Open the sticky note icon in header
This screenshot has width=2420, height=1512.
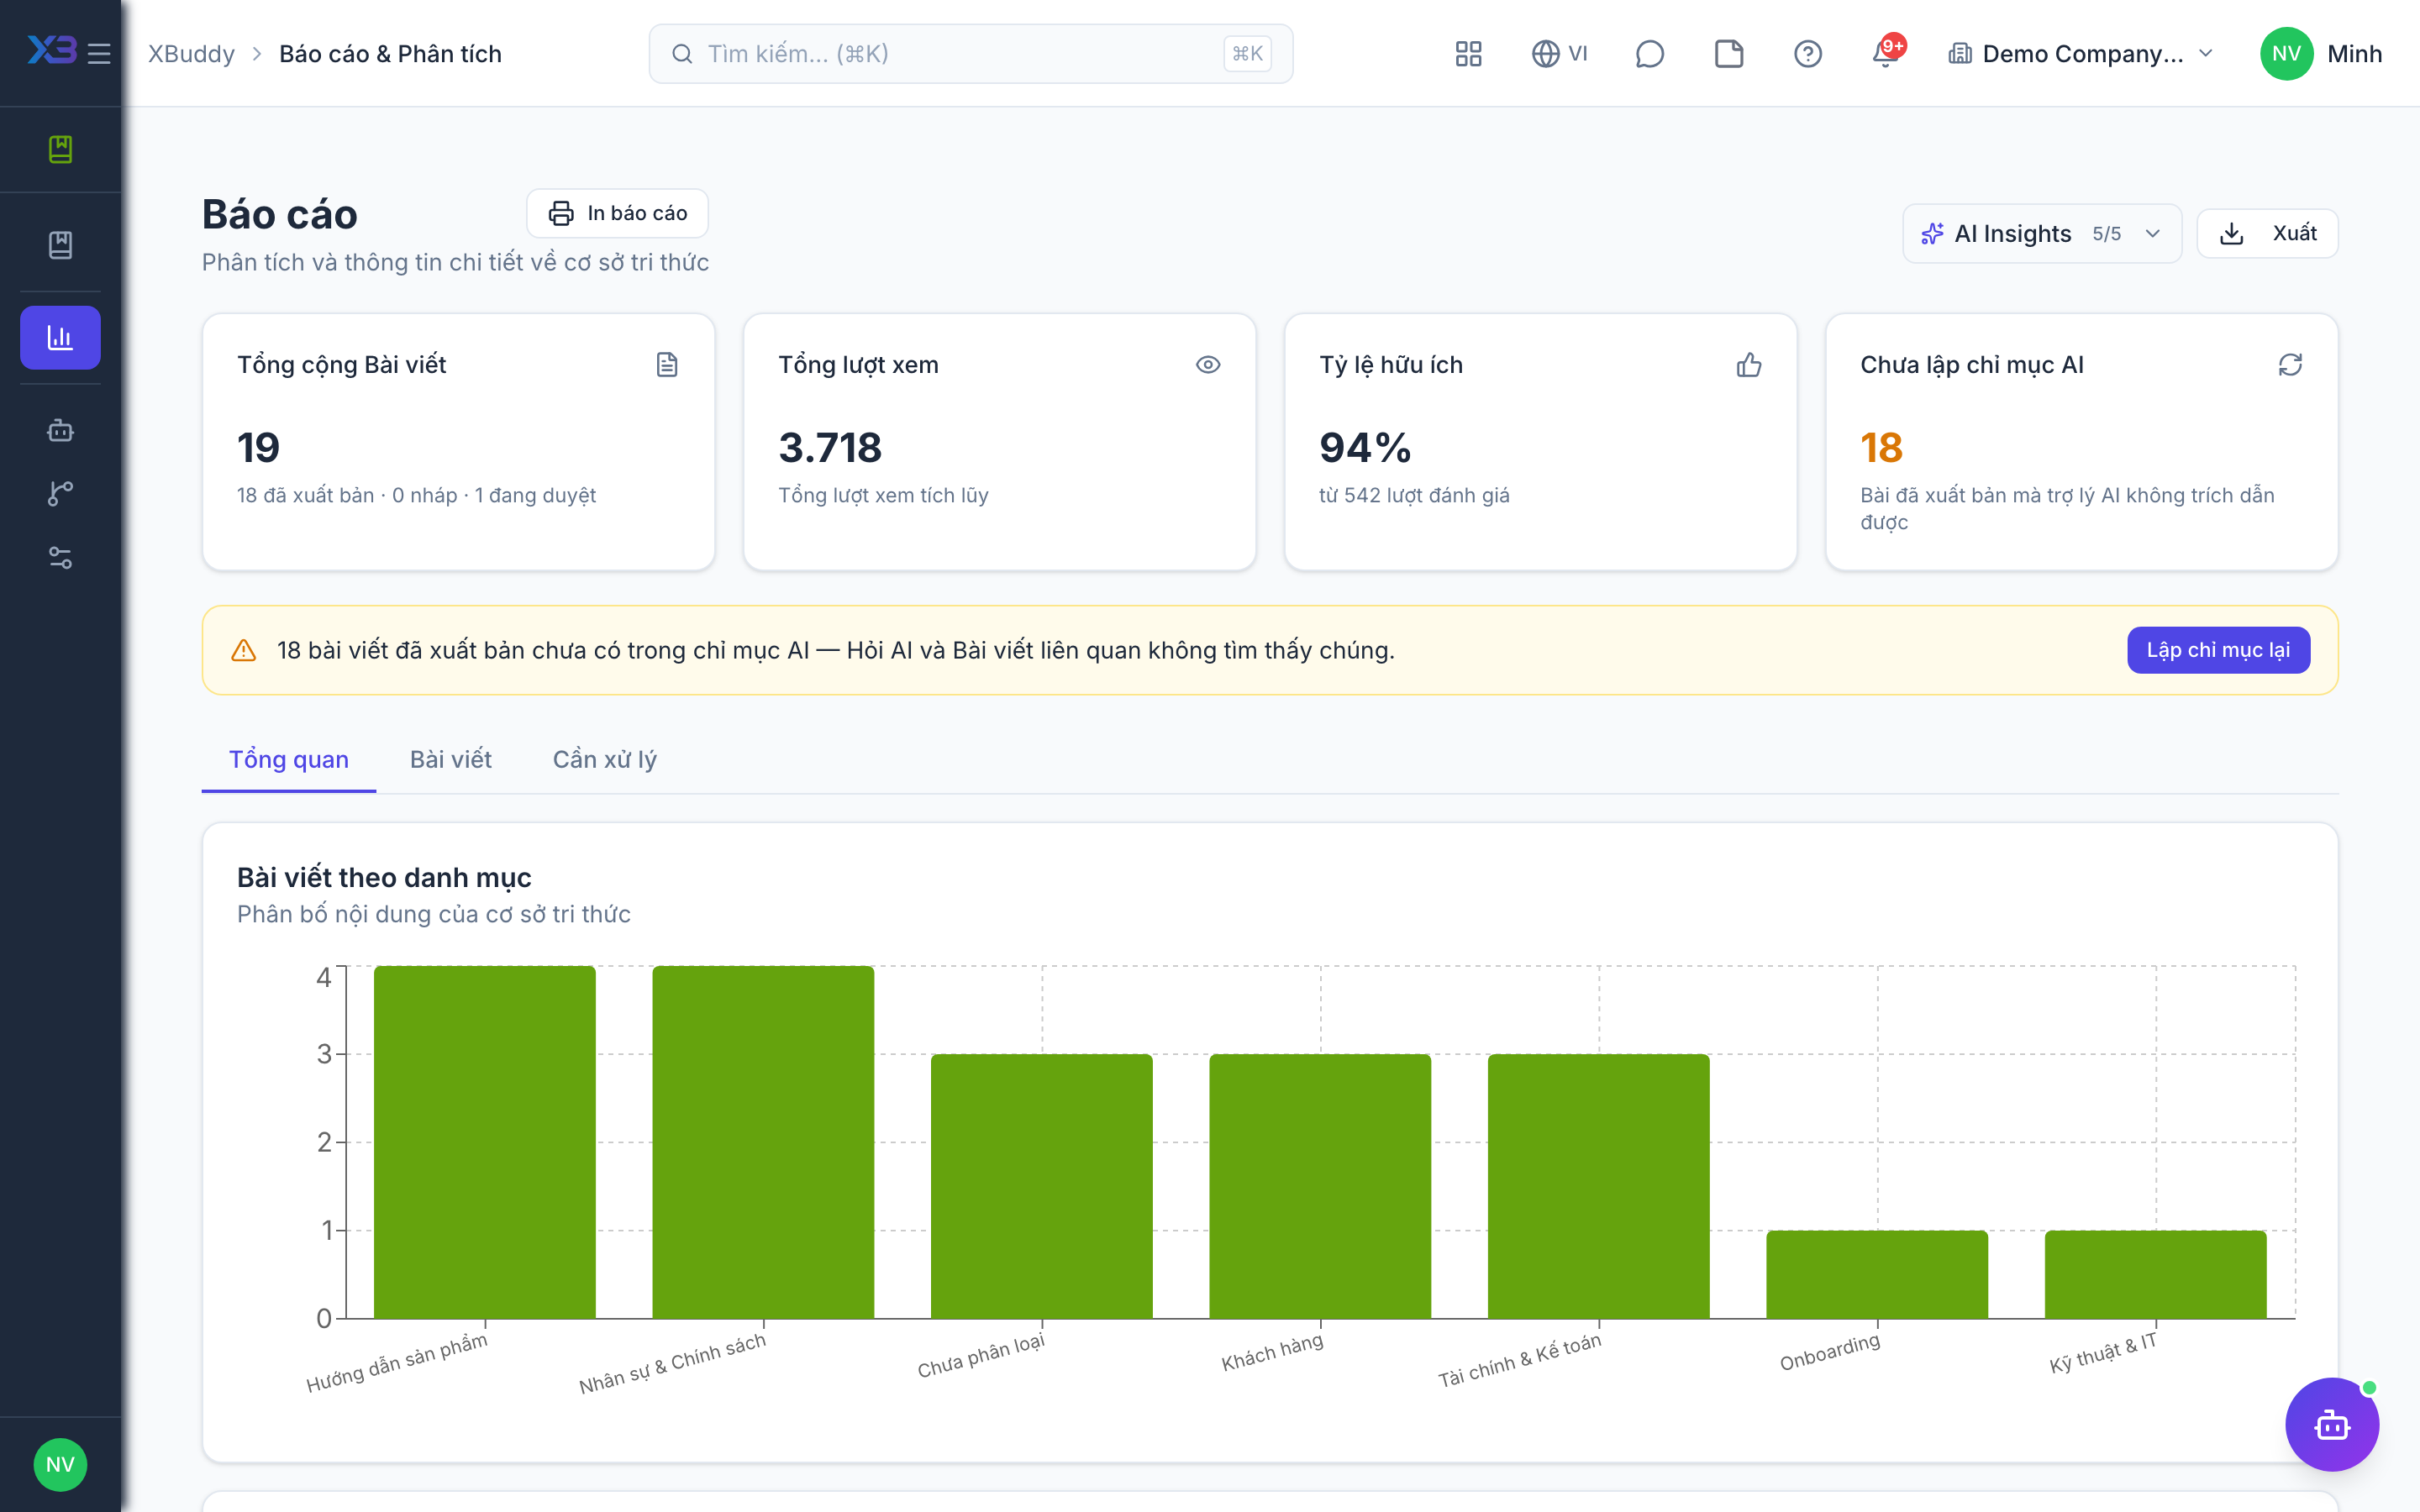tap(1729, 53)
